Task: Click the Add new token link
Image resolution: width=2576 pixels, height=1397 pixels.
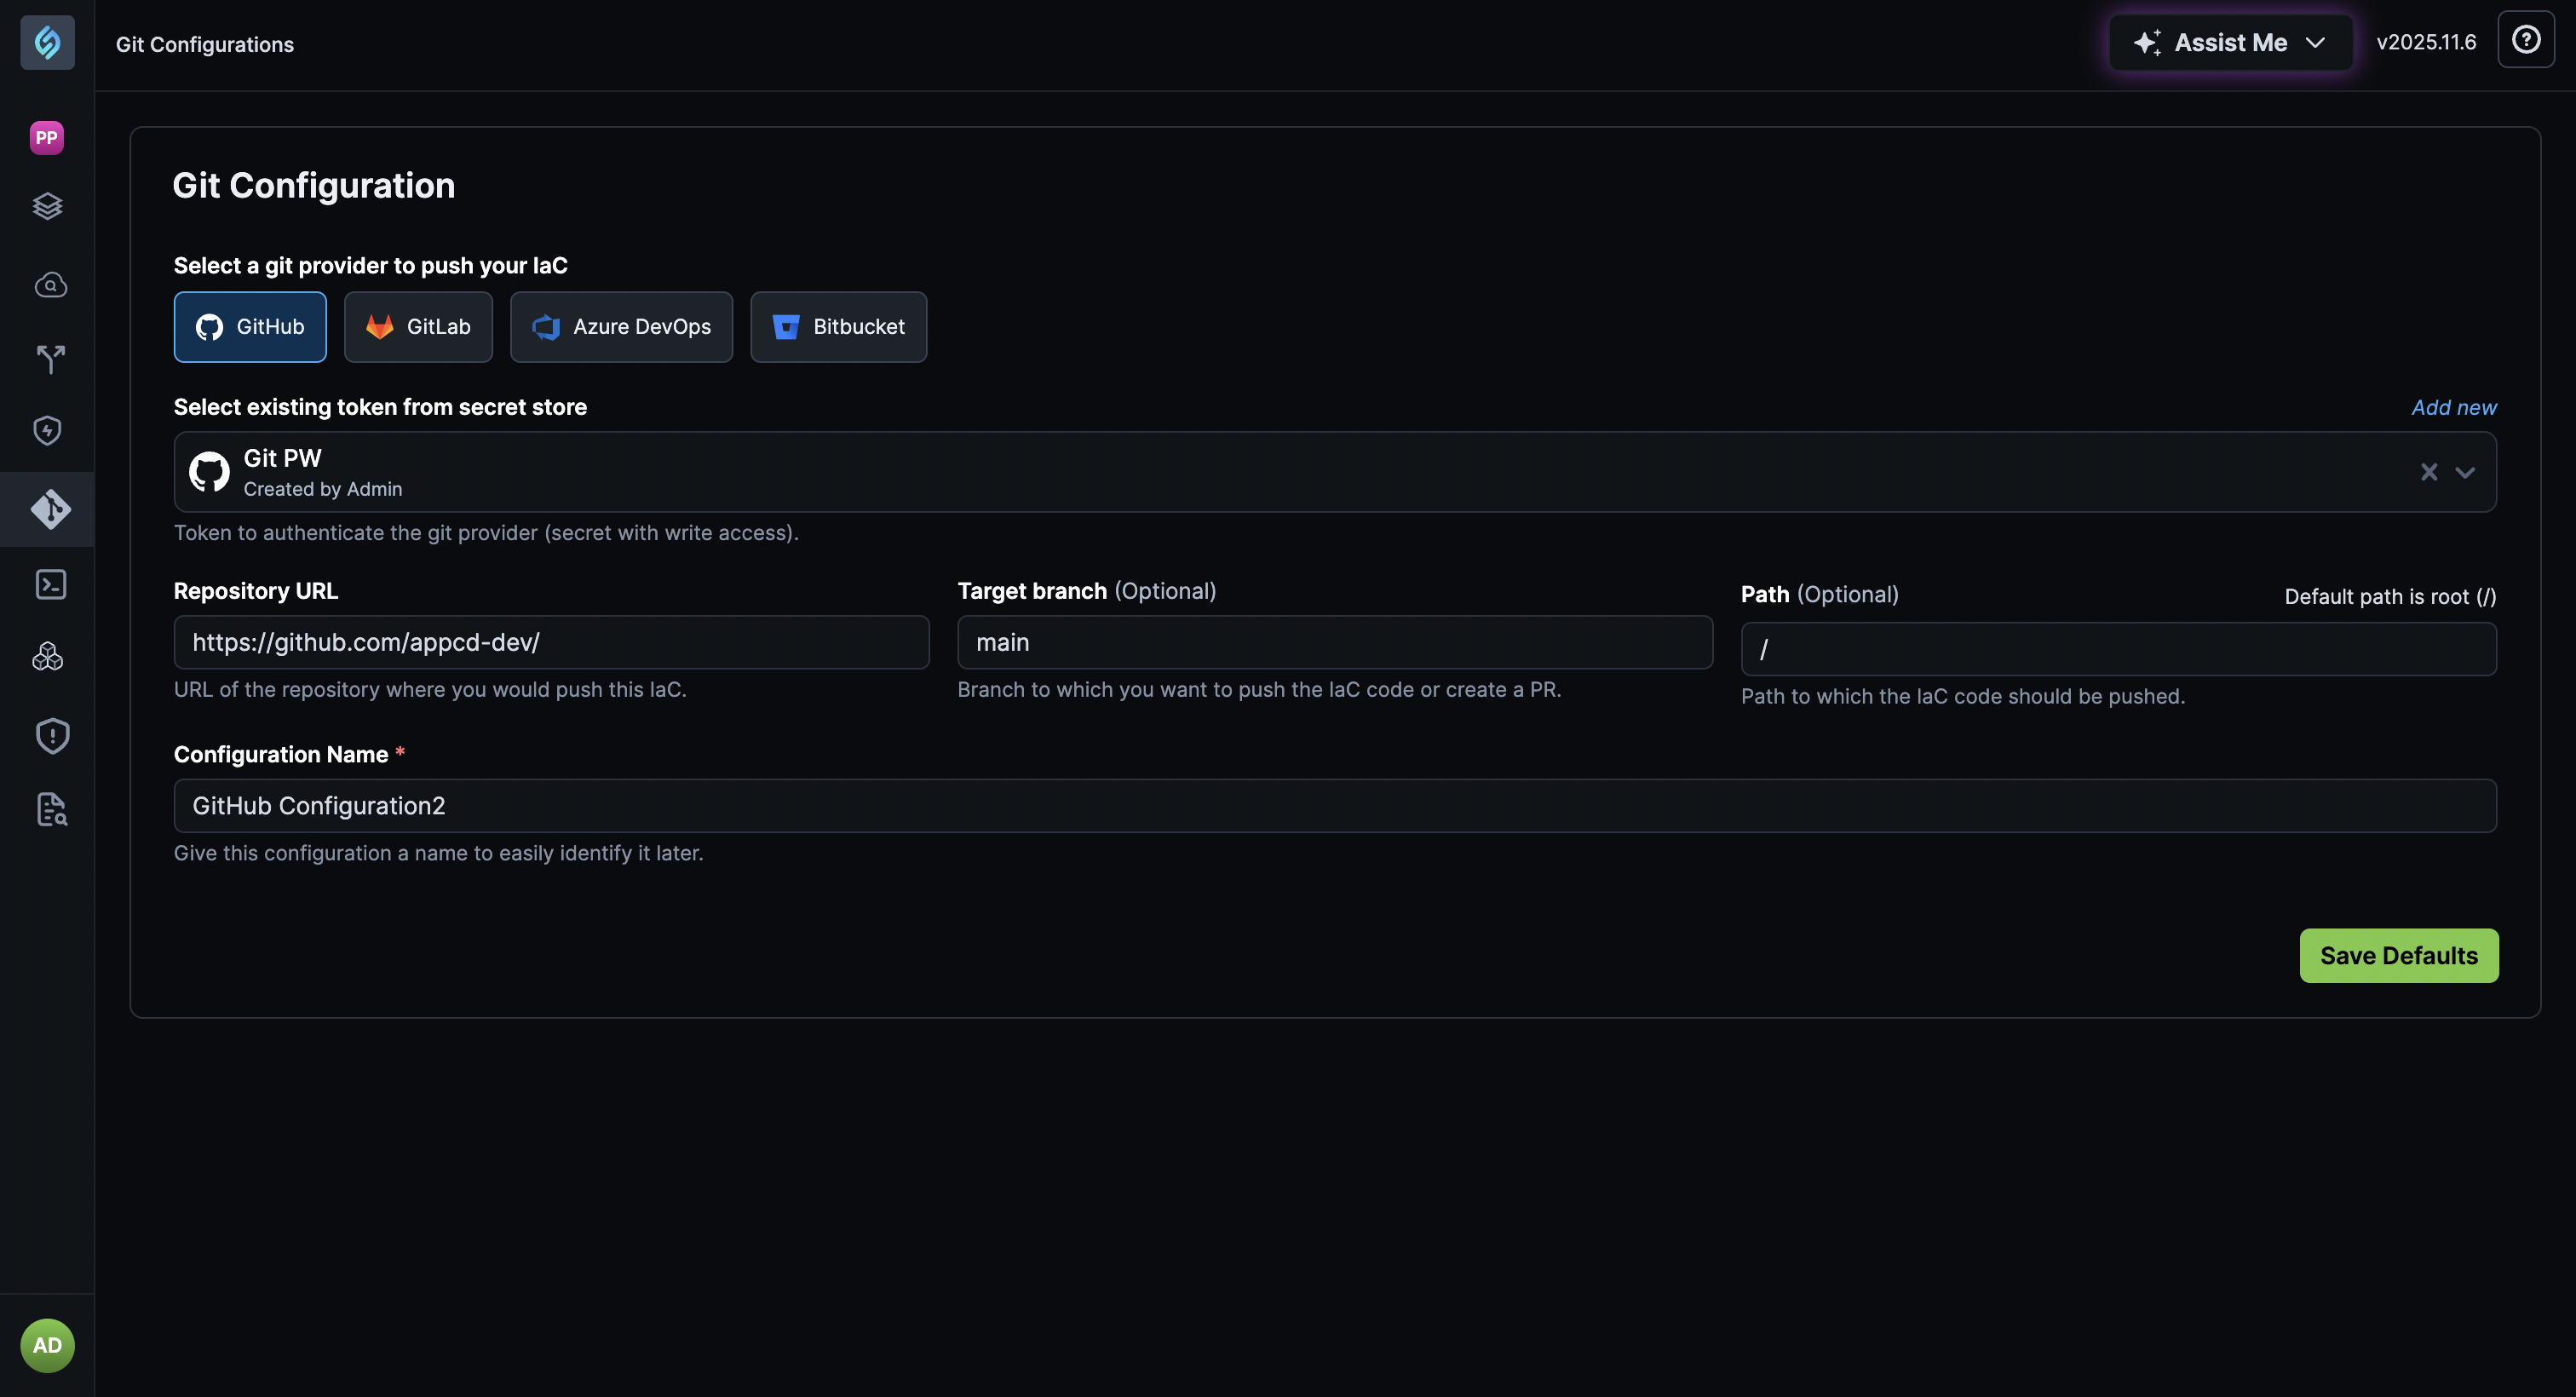Action: 2453,407
